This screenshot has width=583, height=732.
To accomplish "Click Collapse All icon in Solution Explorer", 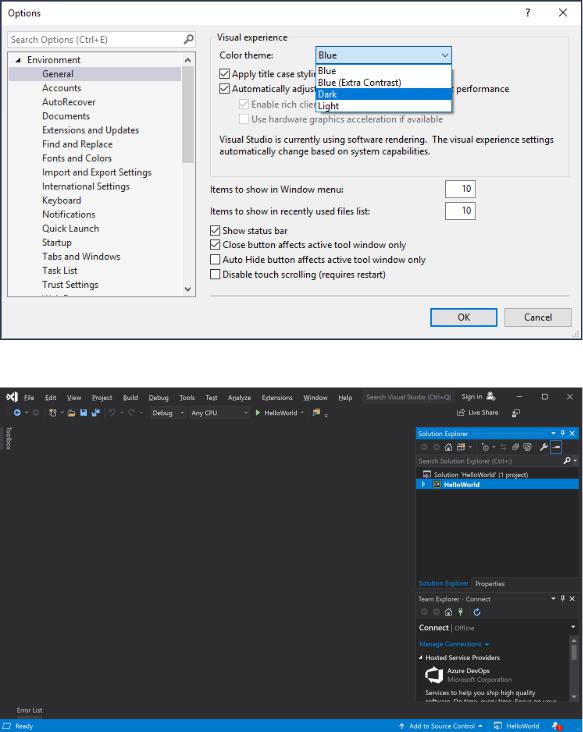I will tap(515, 447).
